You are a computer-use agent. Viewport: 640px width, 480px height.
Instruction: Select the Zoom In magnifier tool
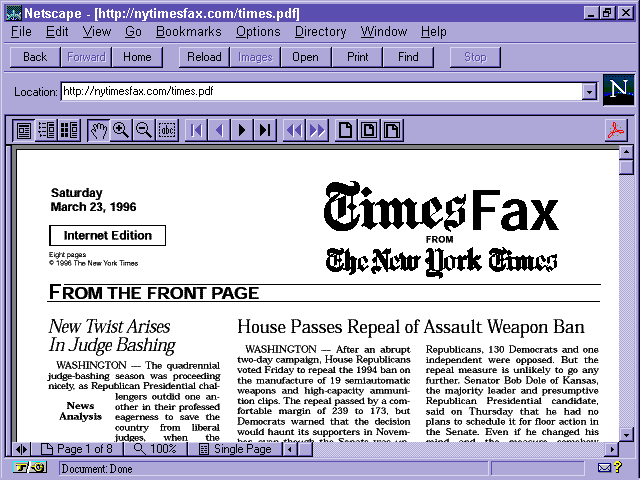pyautogui.click(x=121, y=131)
